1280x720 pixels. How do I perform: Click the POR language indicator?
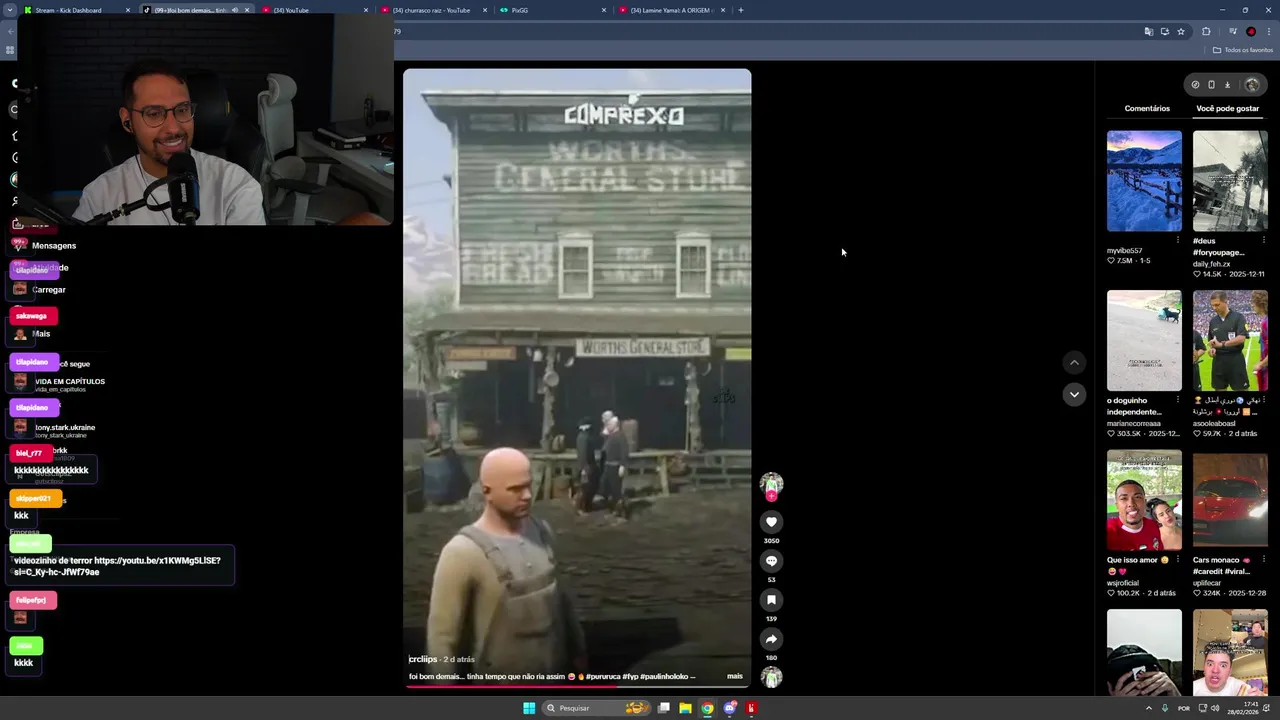click(1184, 708)
